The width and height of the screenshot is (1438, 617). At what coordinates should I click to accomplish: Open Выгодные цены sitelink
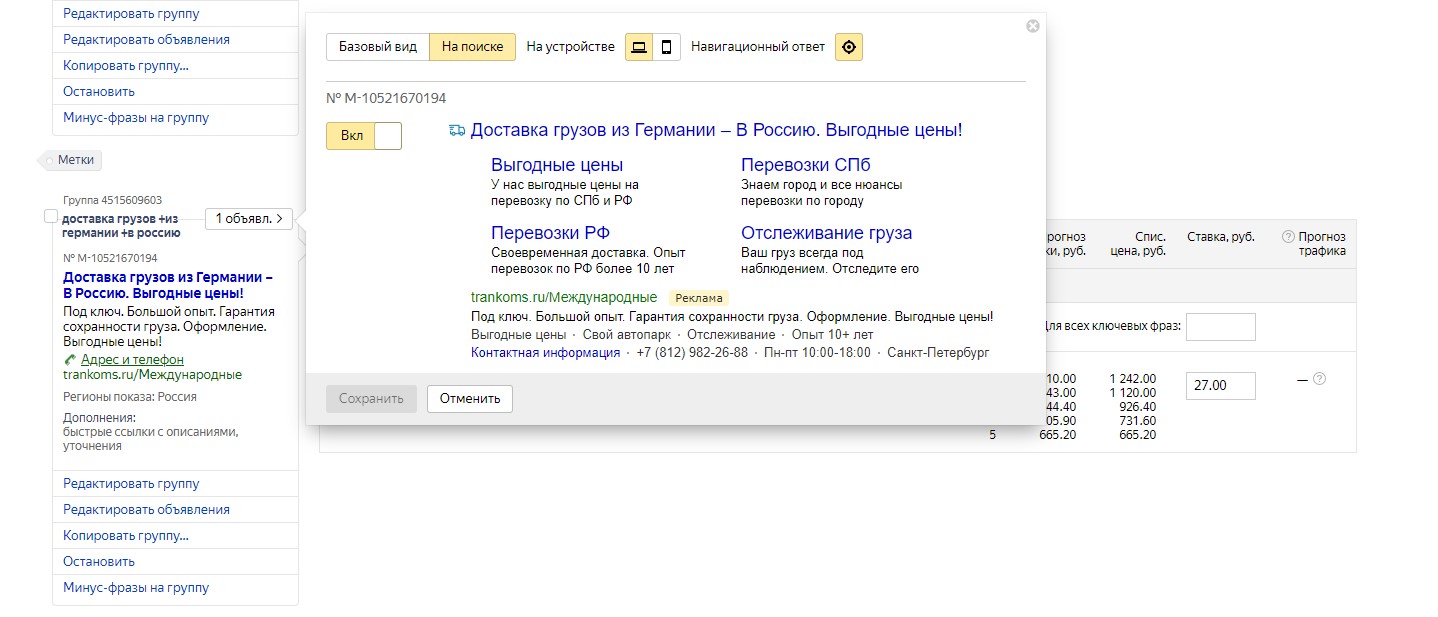(x=557, y=165)
